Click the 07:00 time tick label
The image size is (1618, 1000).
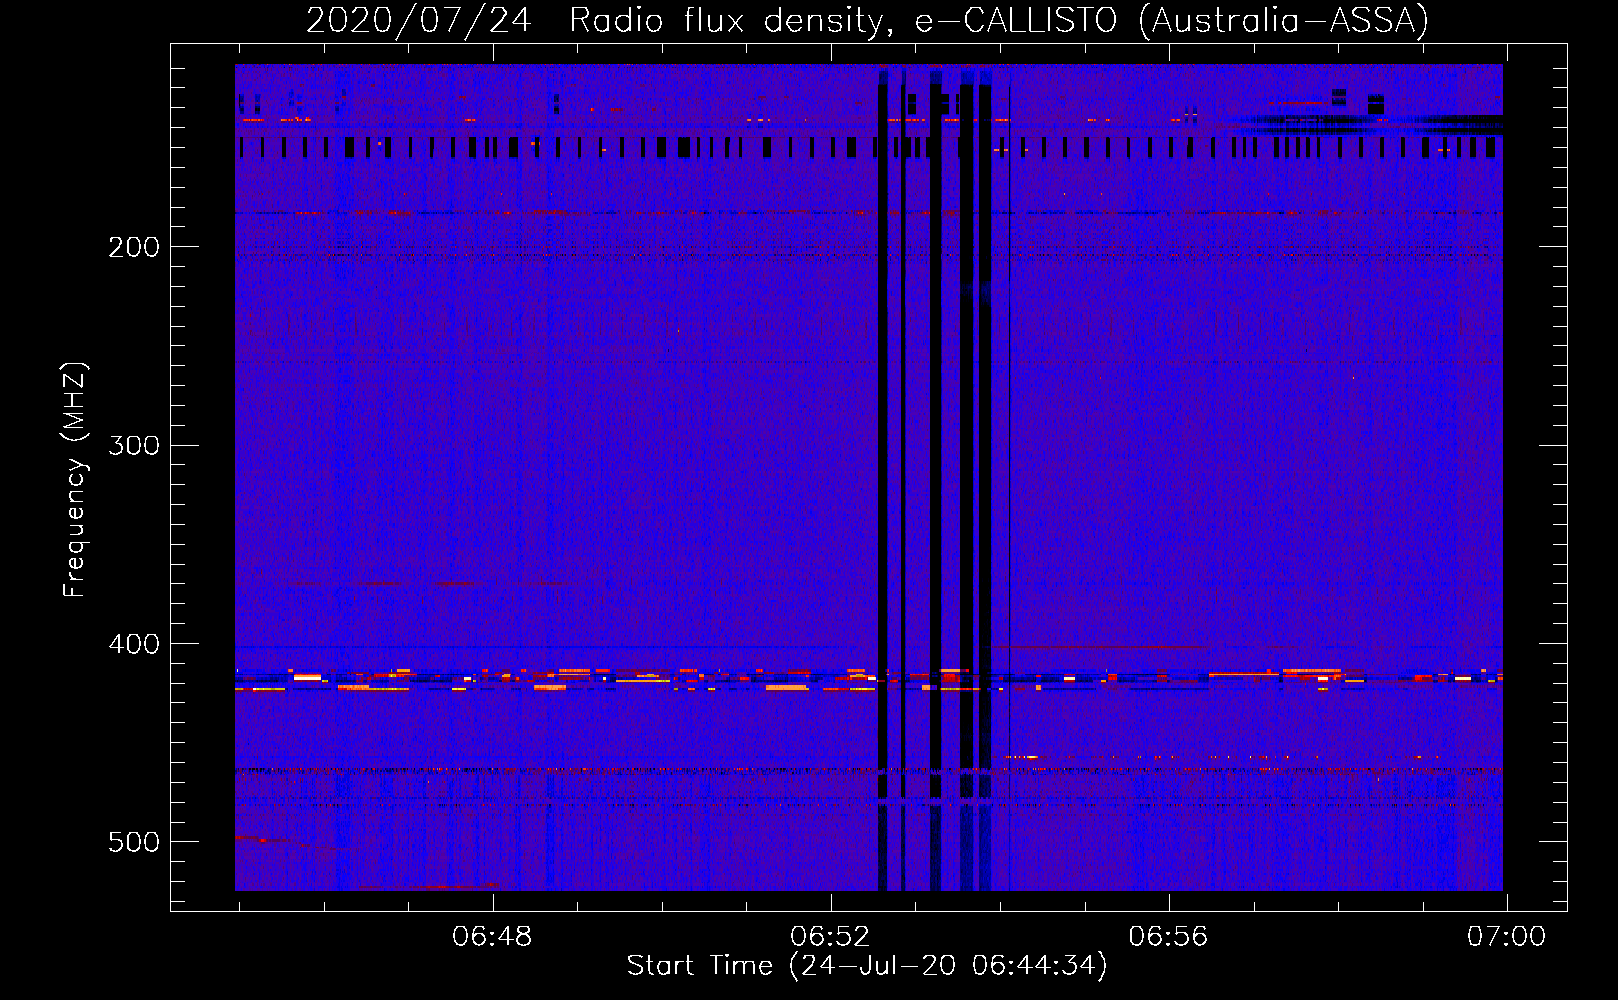pyautogui.click(x=1506, y=937)
